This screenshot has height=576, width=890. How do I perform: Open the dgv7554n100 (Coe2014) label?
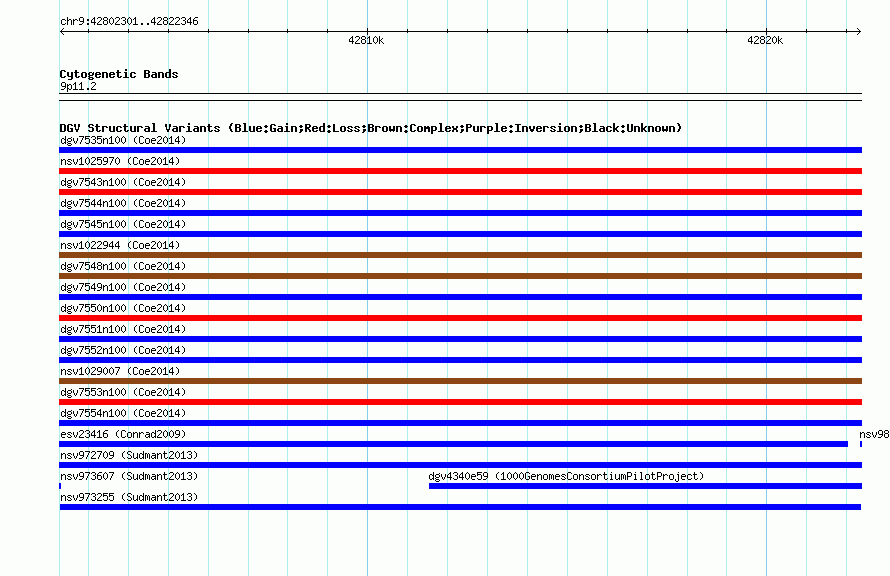123,413
